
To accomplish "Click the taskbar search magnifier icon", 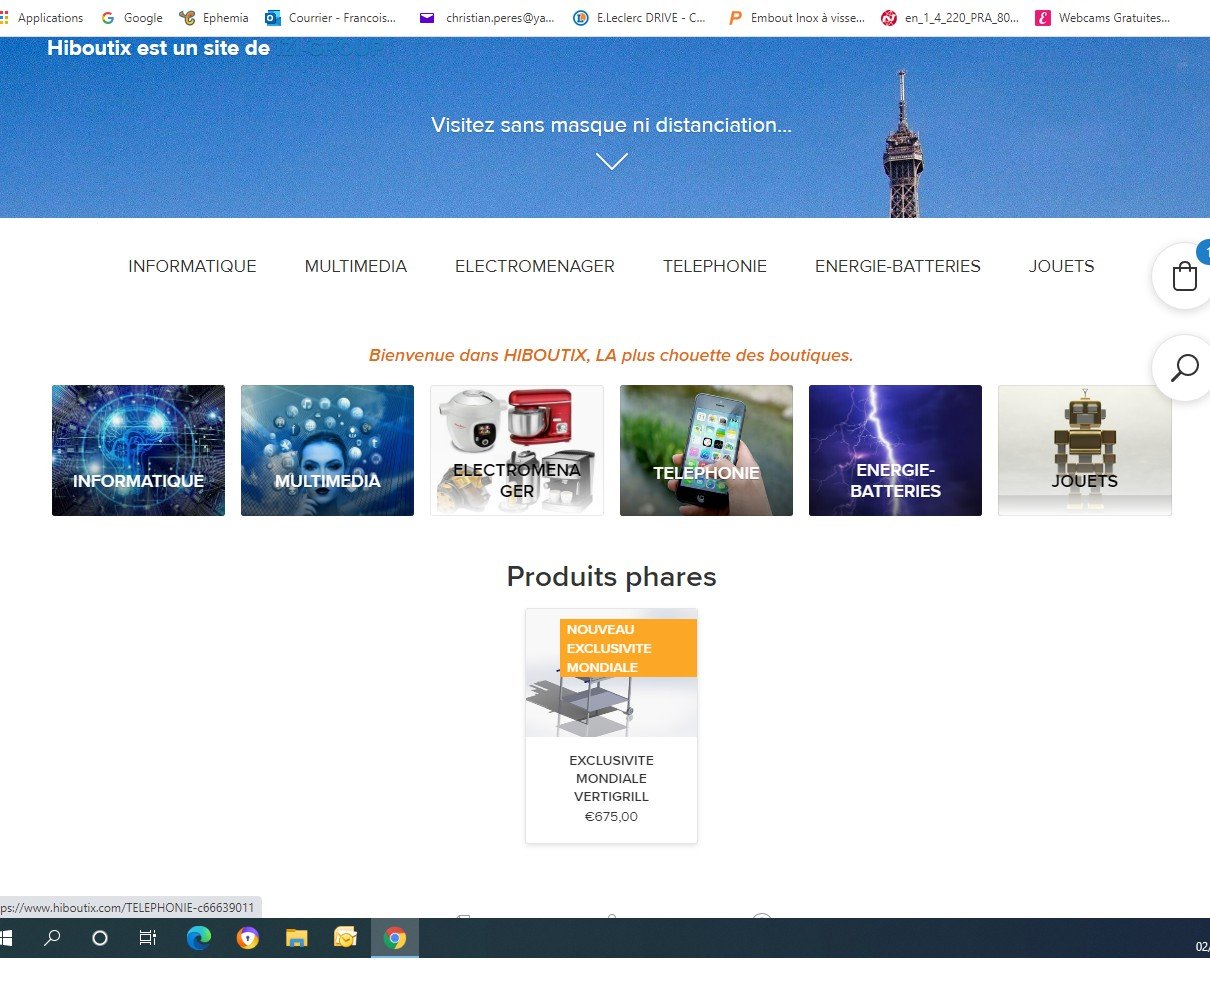I will (53, 938).
